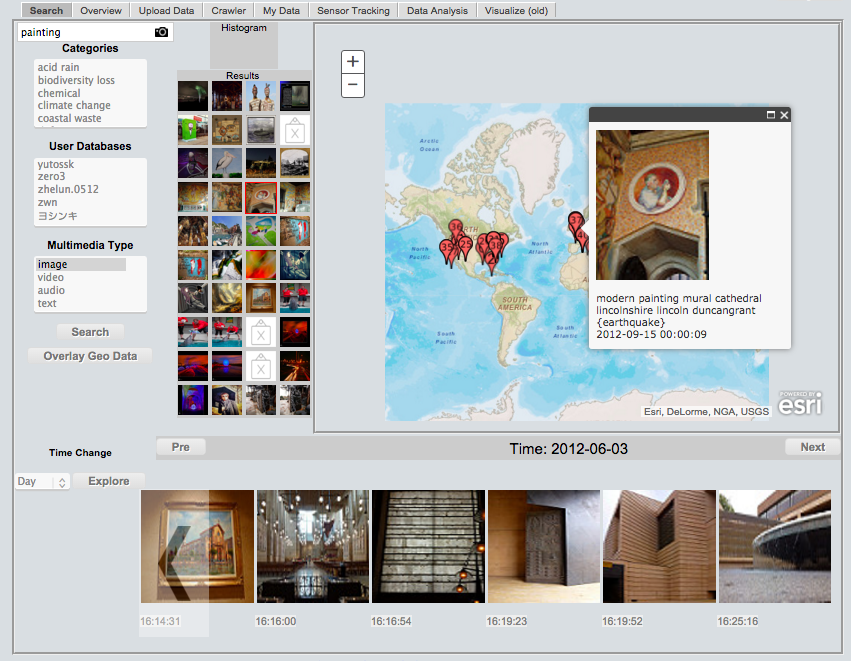Open the Day time unit dropdown
The height and width of the screenshot is (661, 851).
pos(42,481)
